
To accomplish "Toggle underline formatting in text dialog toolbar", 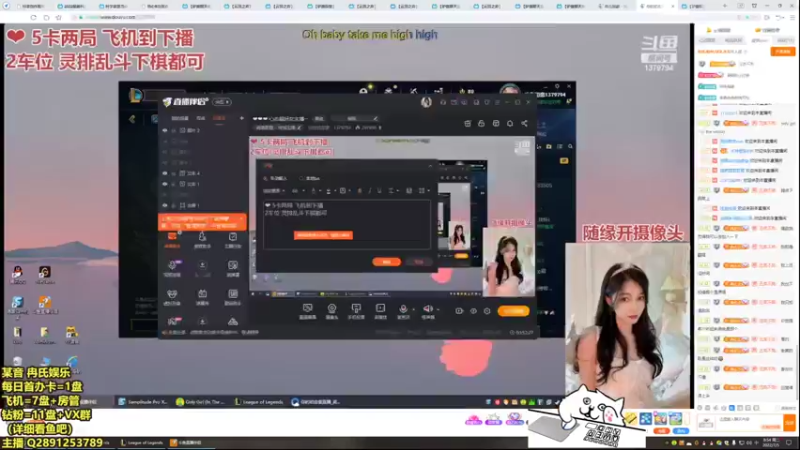I will click(x=379, y=191).
